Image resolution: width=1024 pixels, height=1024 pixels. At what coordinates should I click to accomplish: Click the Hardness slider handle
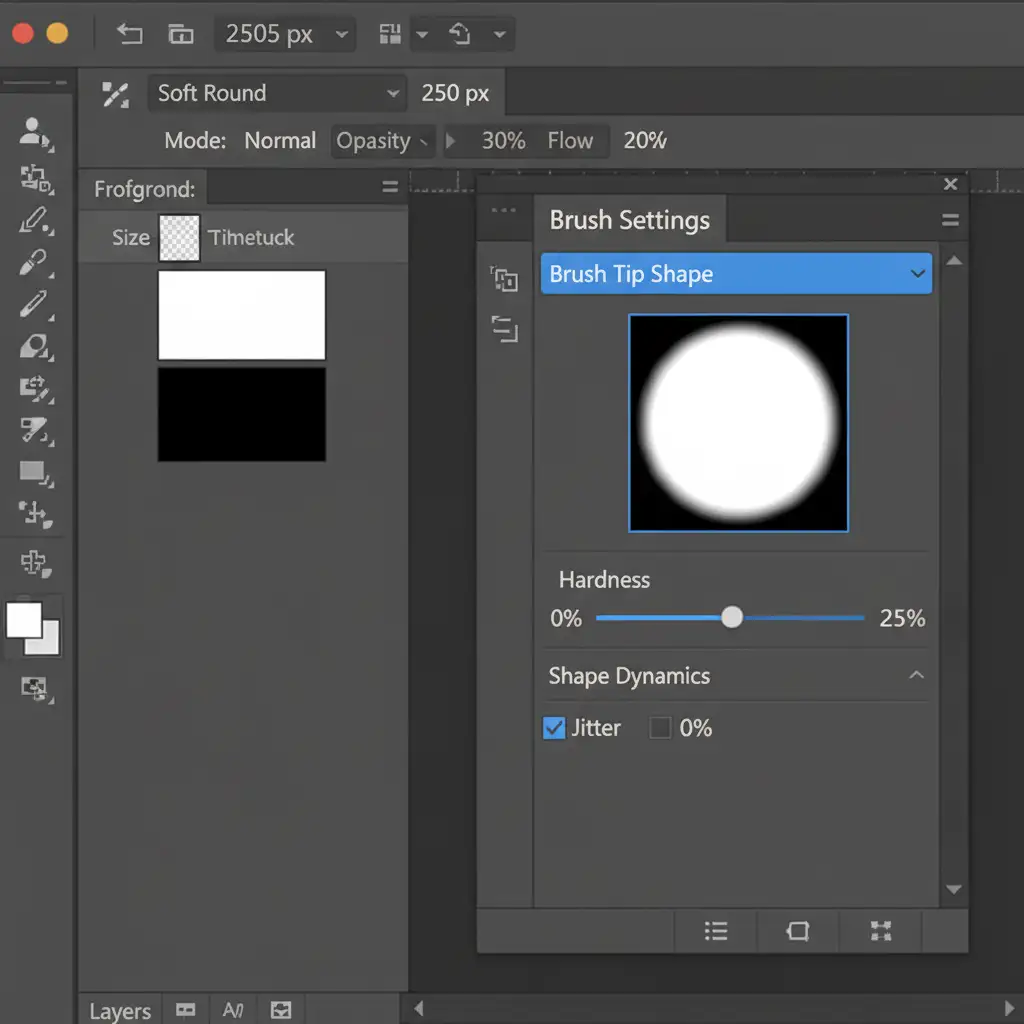(x=732, y=618)
